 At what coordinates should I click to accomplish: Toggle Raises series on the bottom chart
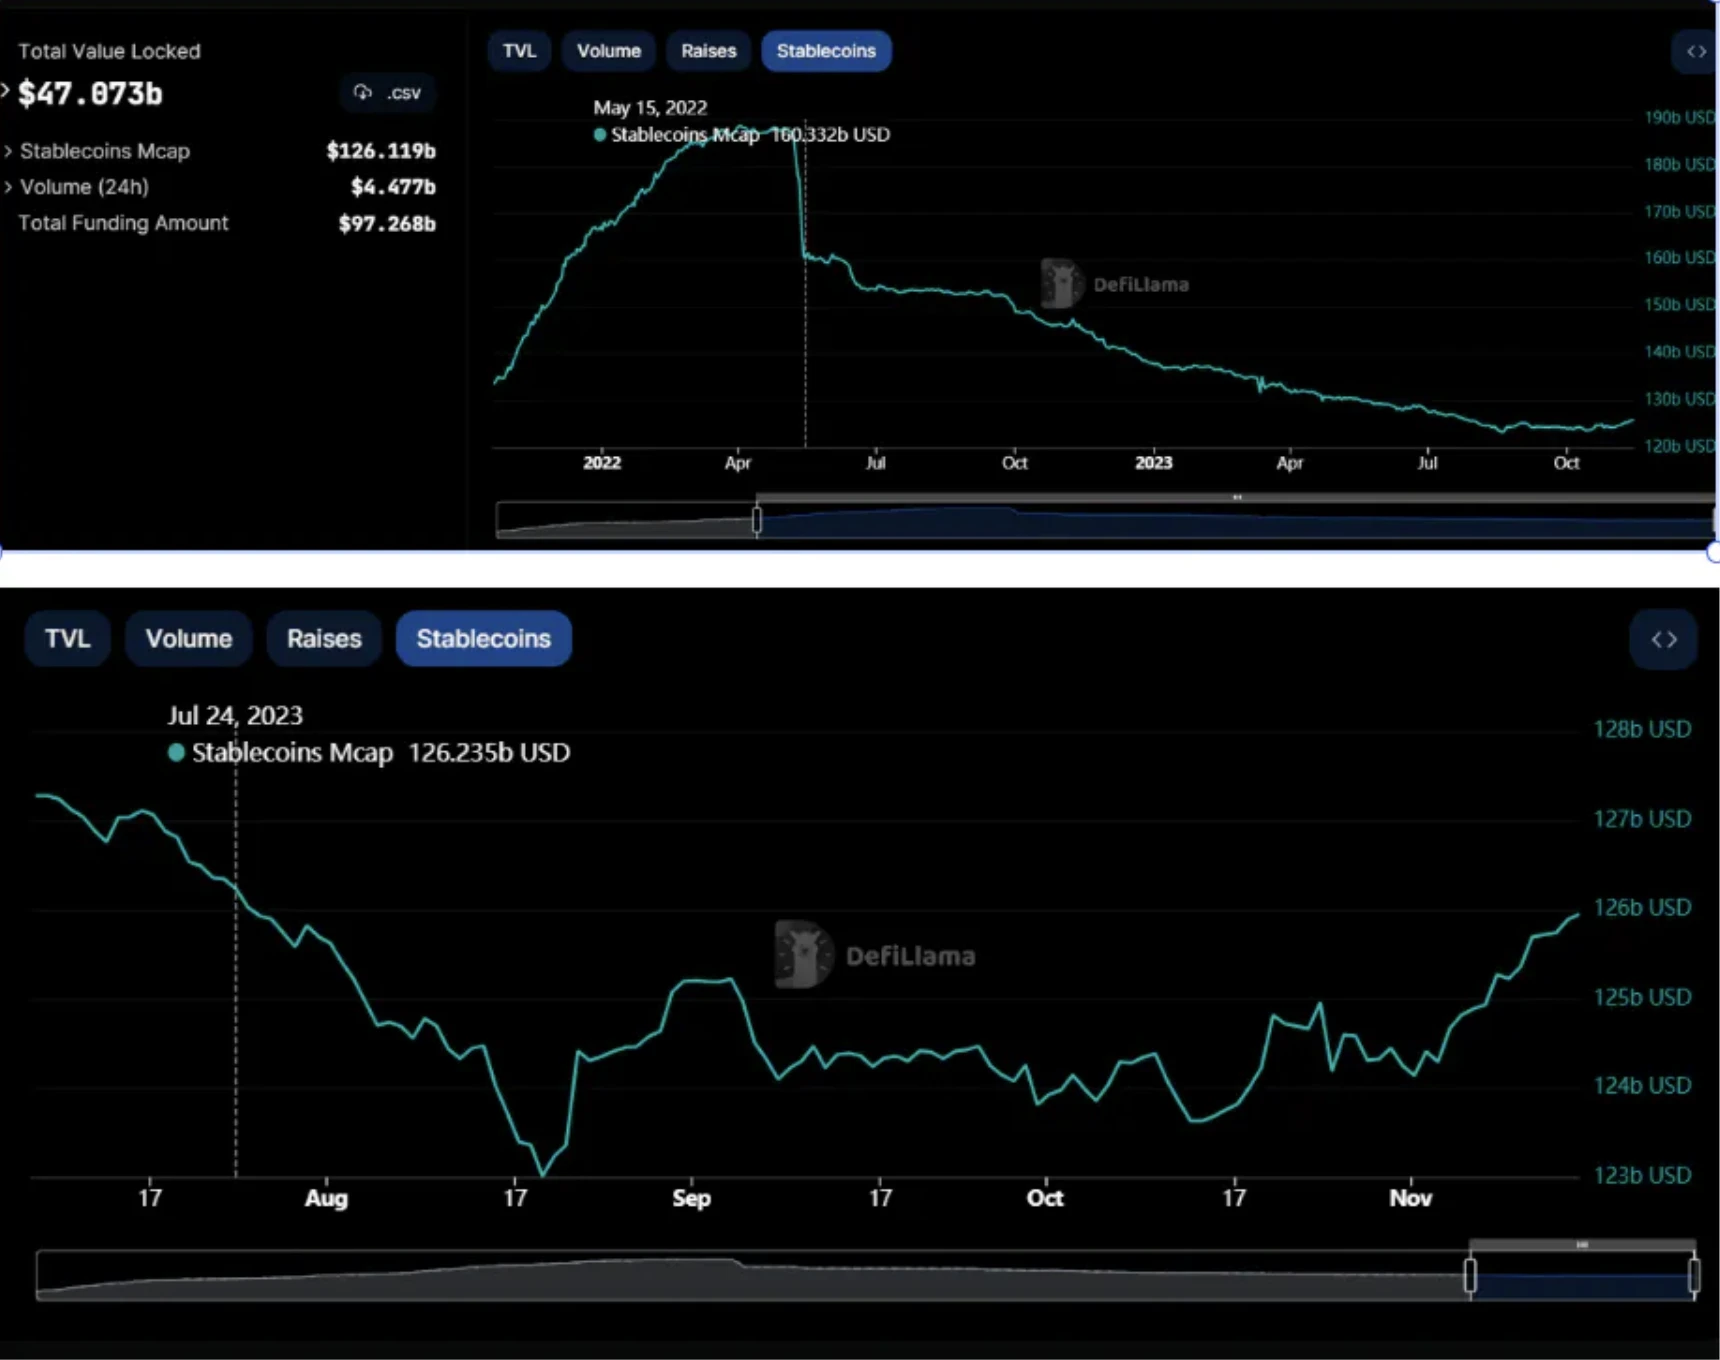pyautogui.click(x=324, y=639)
